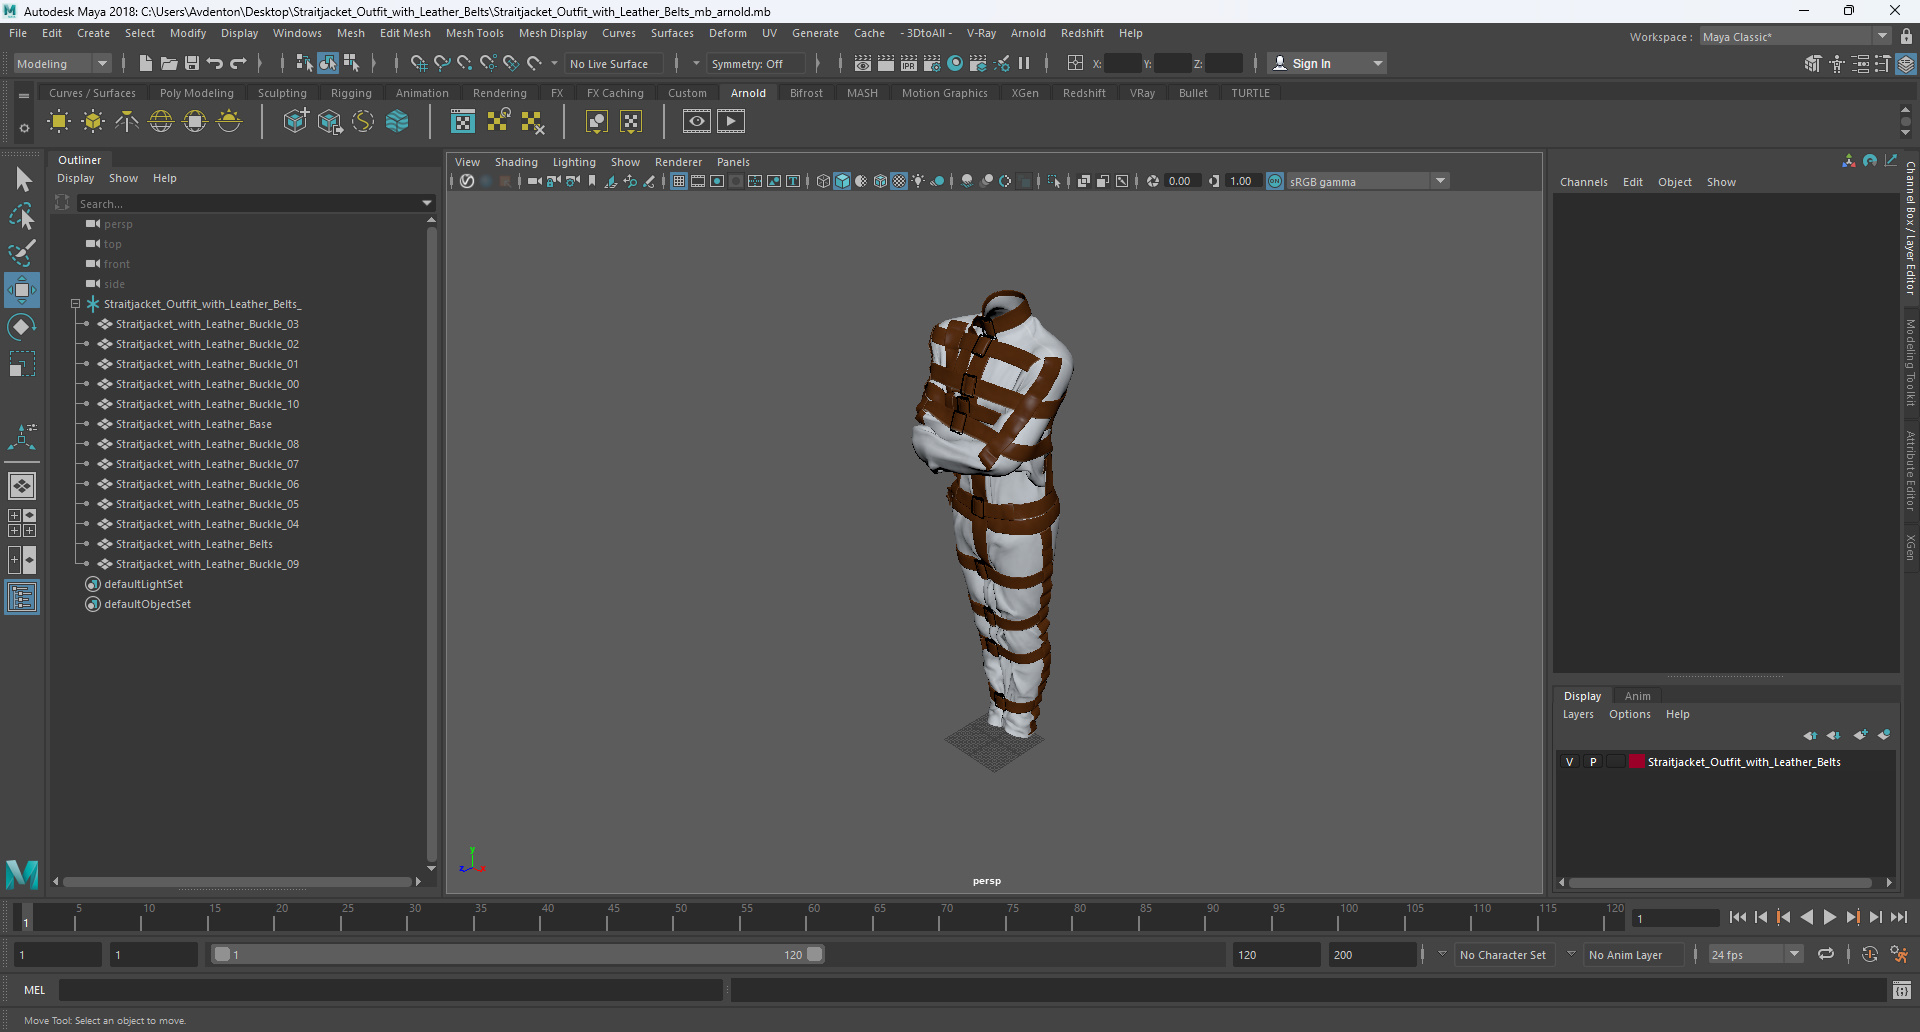Click the Arnold volume cube shelf icon

click(x=397, y=122)
